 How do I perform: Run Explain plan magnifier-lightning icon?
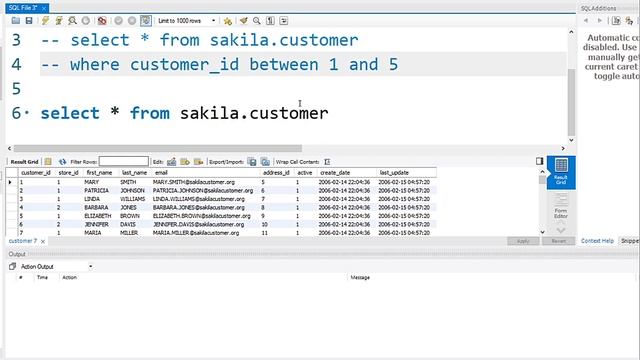72,20
